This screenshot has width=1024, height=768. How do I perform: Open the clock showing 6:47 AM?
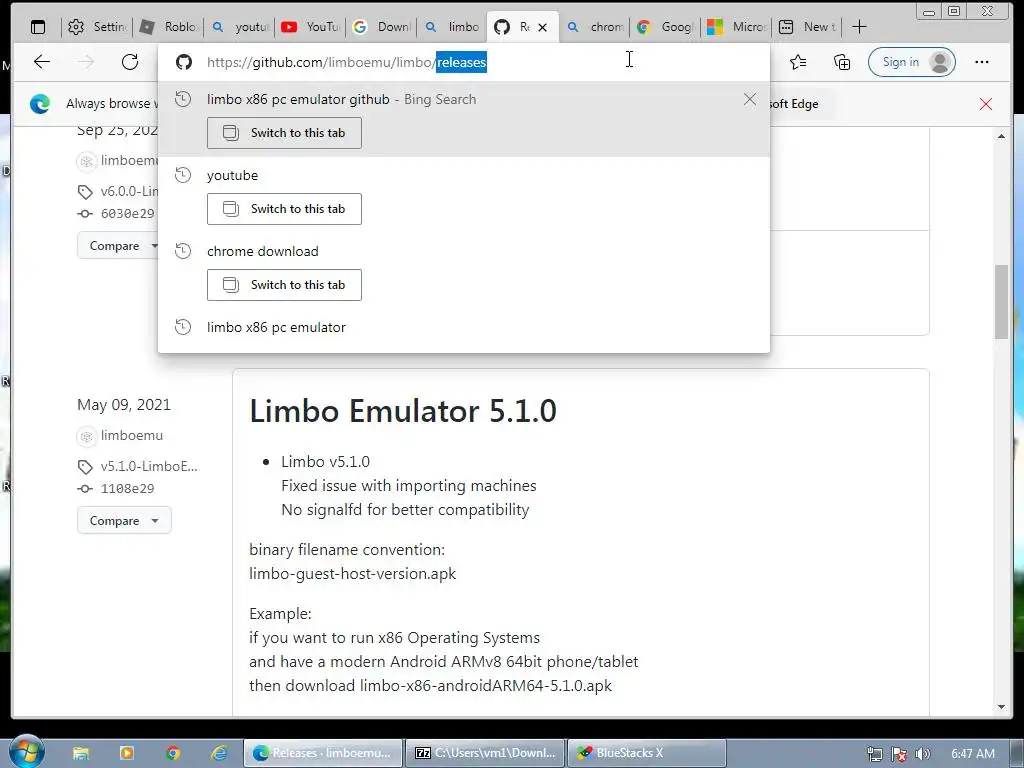(x=972, y=754)
